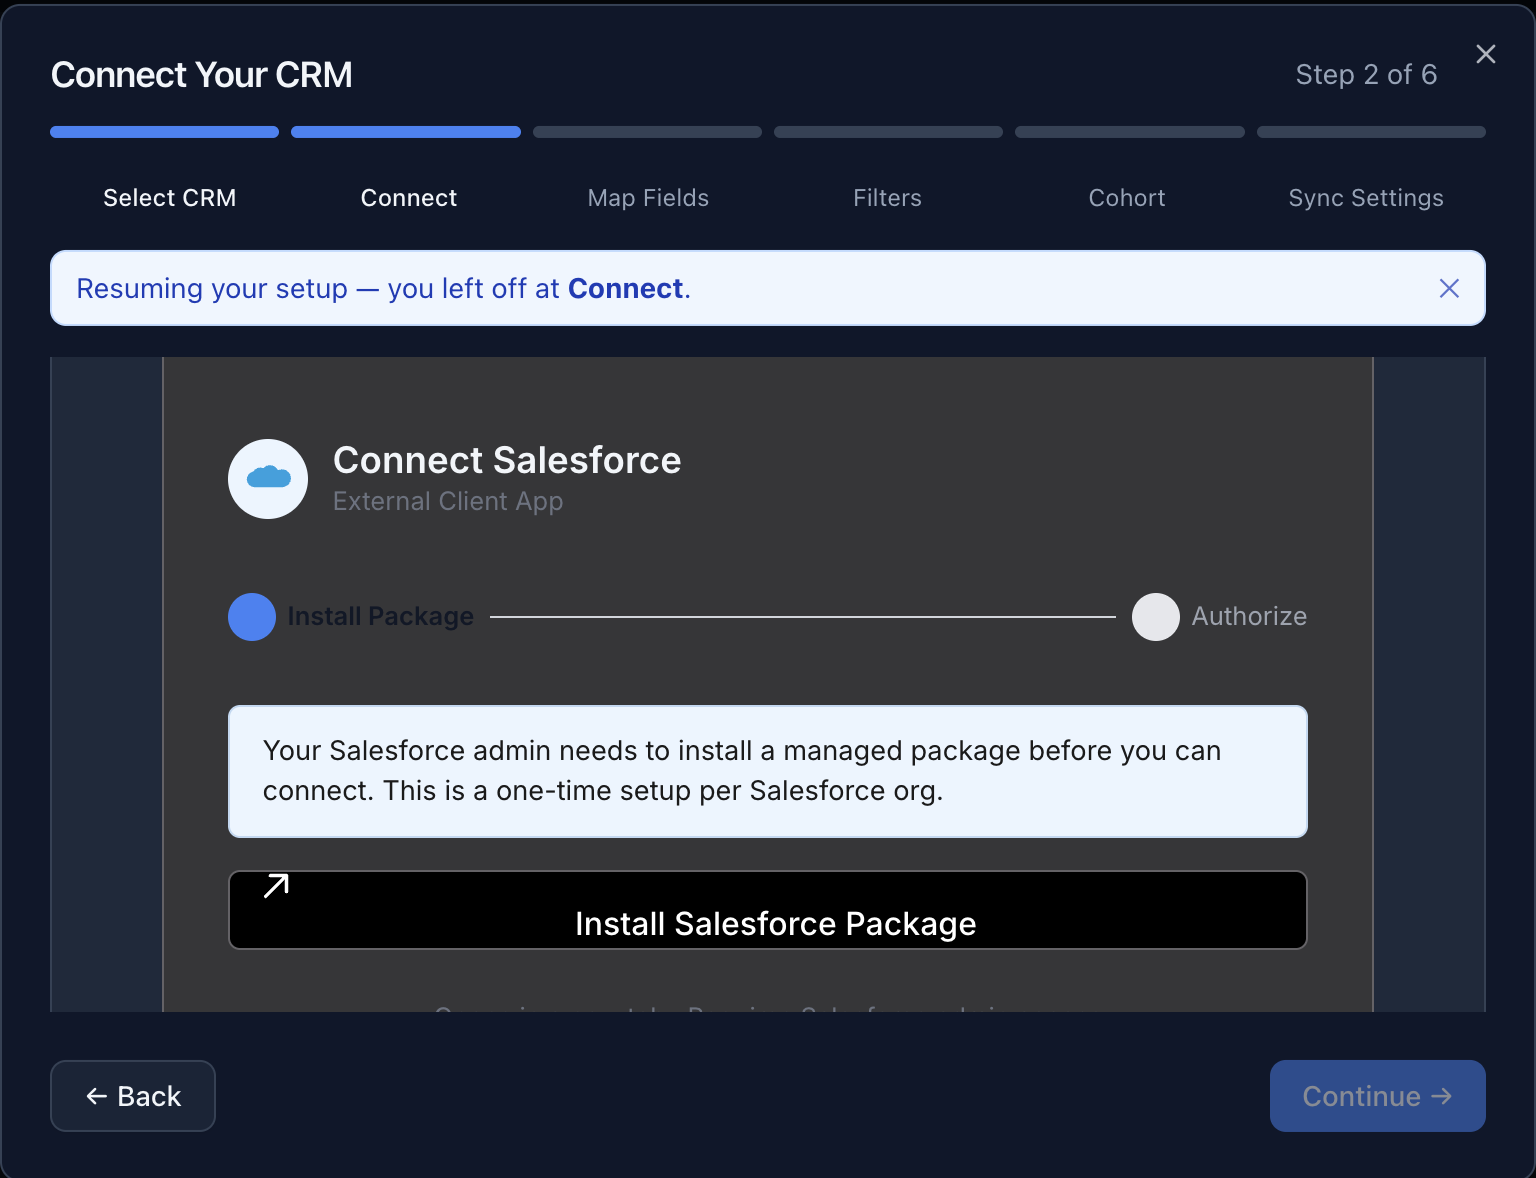Screen dimensions: 1536x1178
Task: Open the Cohort step
Action: [1127, 198]
